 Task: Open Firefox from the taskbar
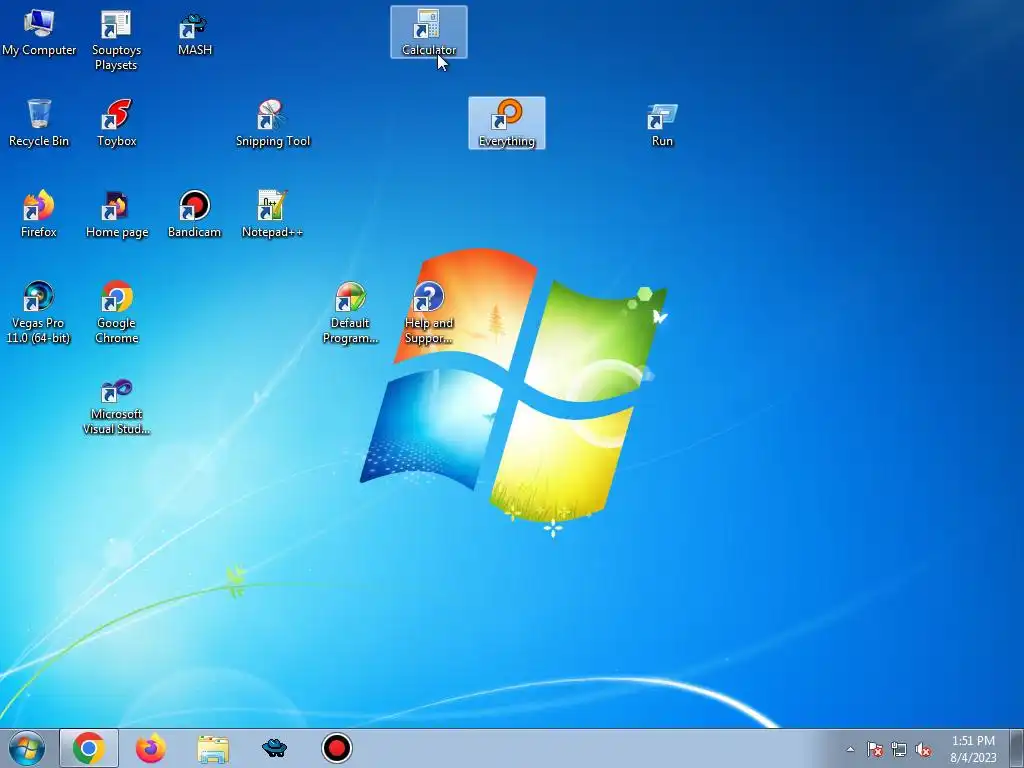click(150, 748)
